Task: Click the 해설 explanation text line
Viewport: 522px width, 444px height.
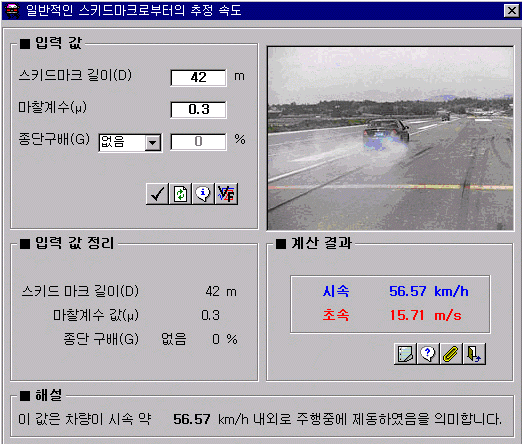Action: 260,419
